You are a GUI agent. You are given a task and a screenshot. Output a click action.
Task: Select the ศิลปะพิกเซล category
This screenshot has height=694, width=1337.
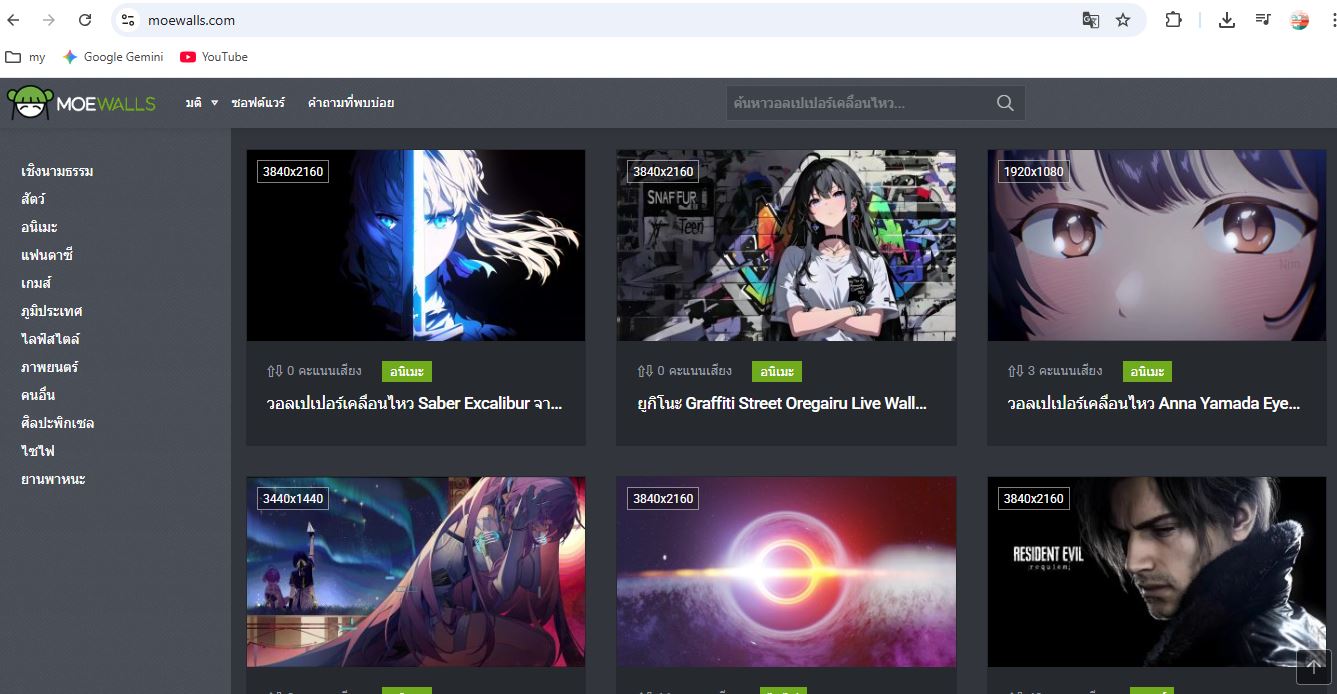click(x=57, y=423)
